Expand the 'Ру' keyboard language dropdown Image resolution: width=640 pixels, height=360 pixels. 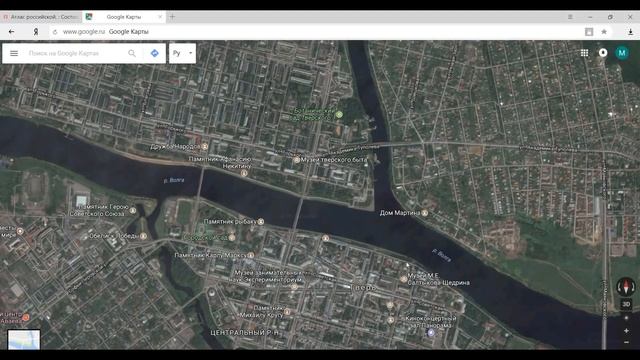click(x=182, y=53)
